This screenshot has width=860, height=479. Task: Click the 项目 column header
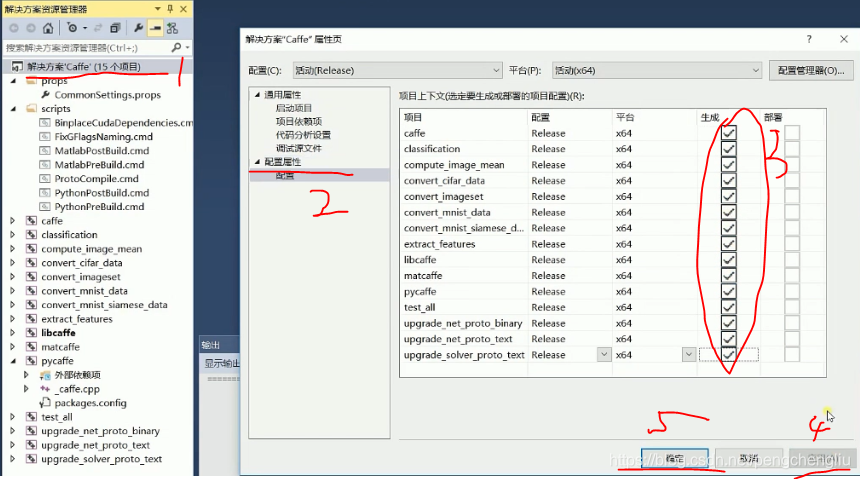[413, 117]
